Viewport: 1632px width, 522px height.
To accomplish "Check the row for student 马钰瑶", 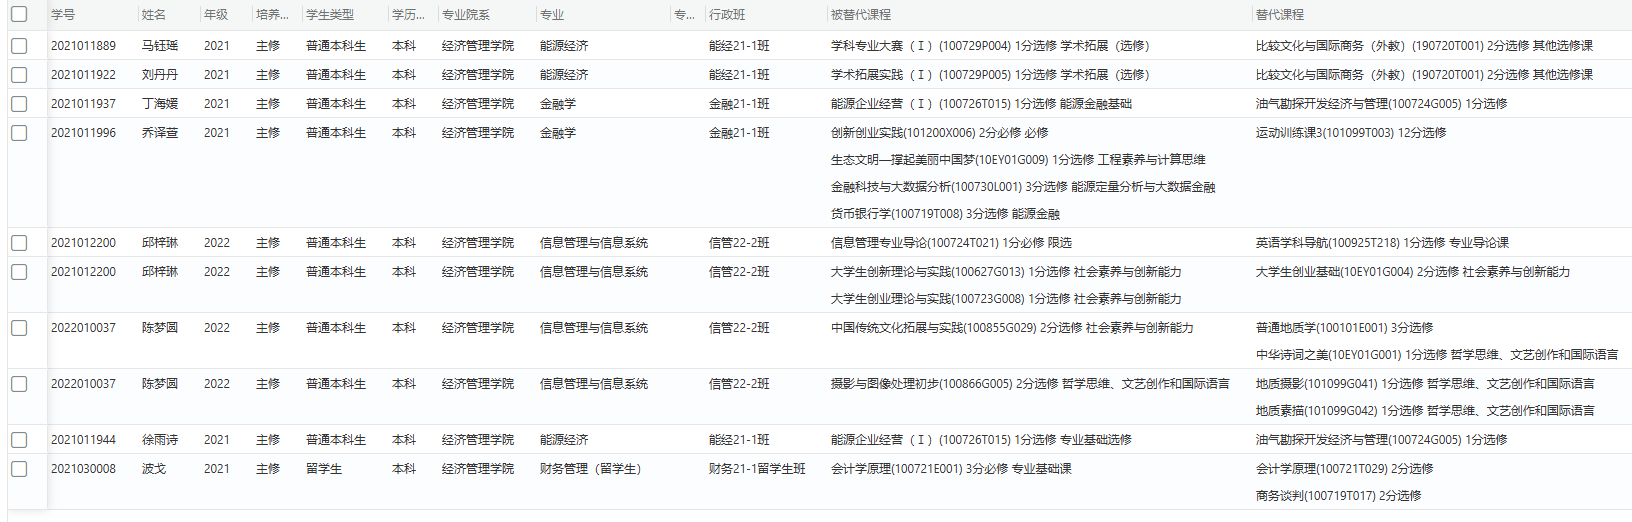I will pyautogui.click(x=19, y=46).
